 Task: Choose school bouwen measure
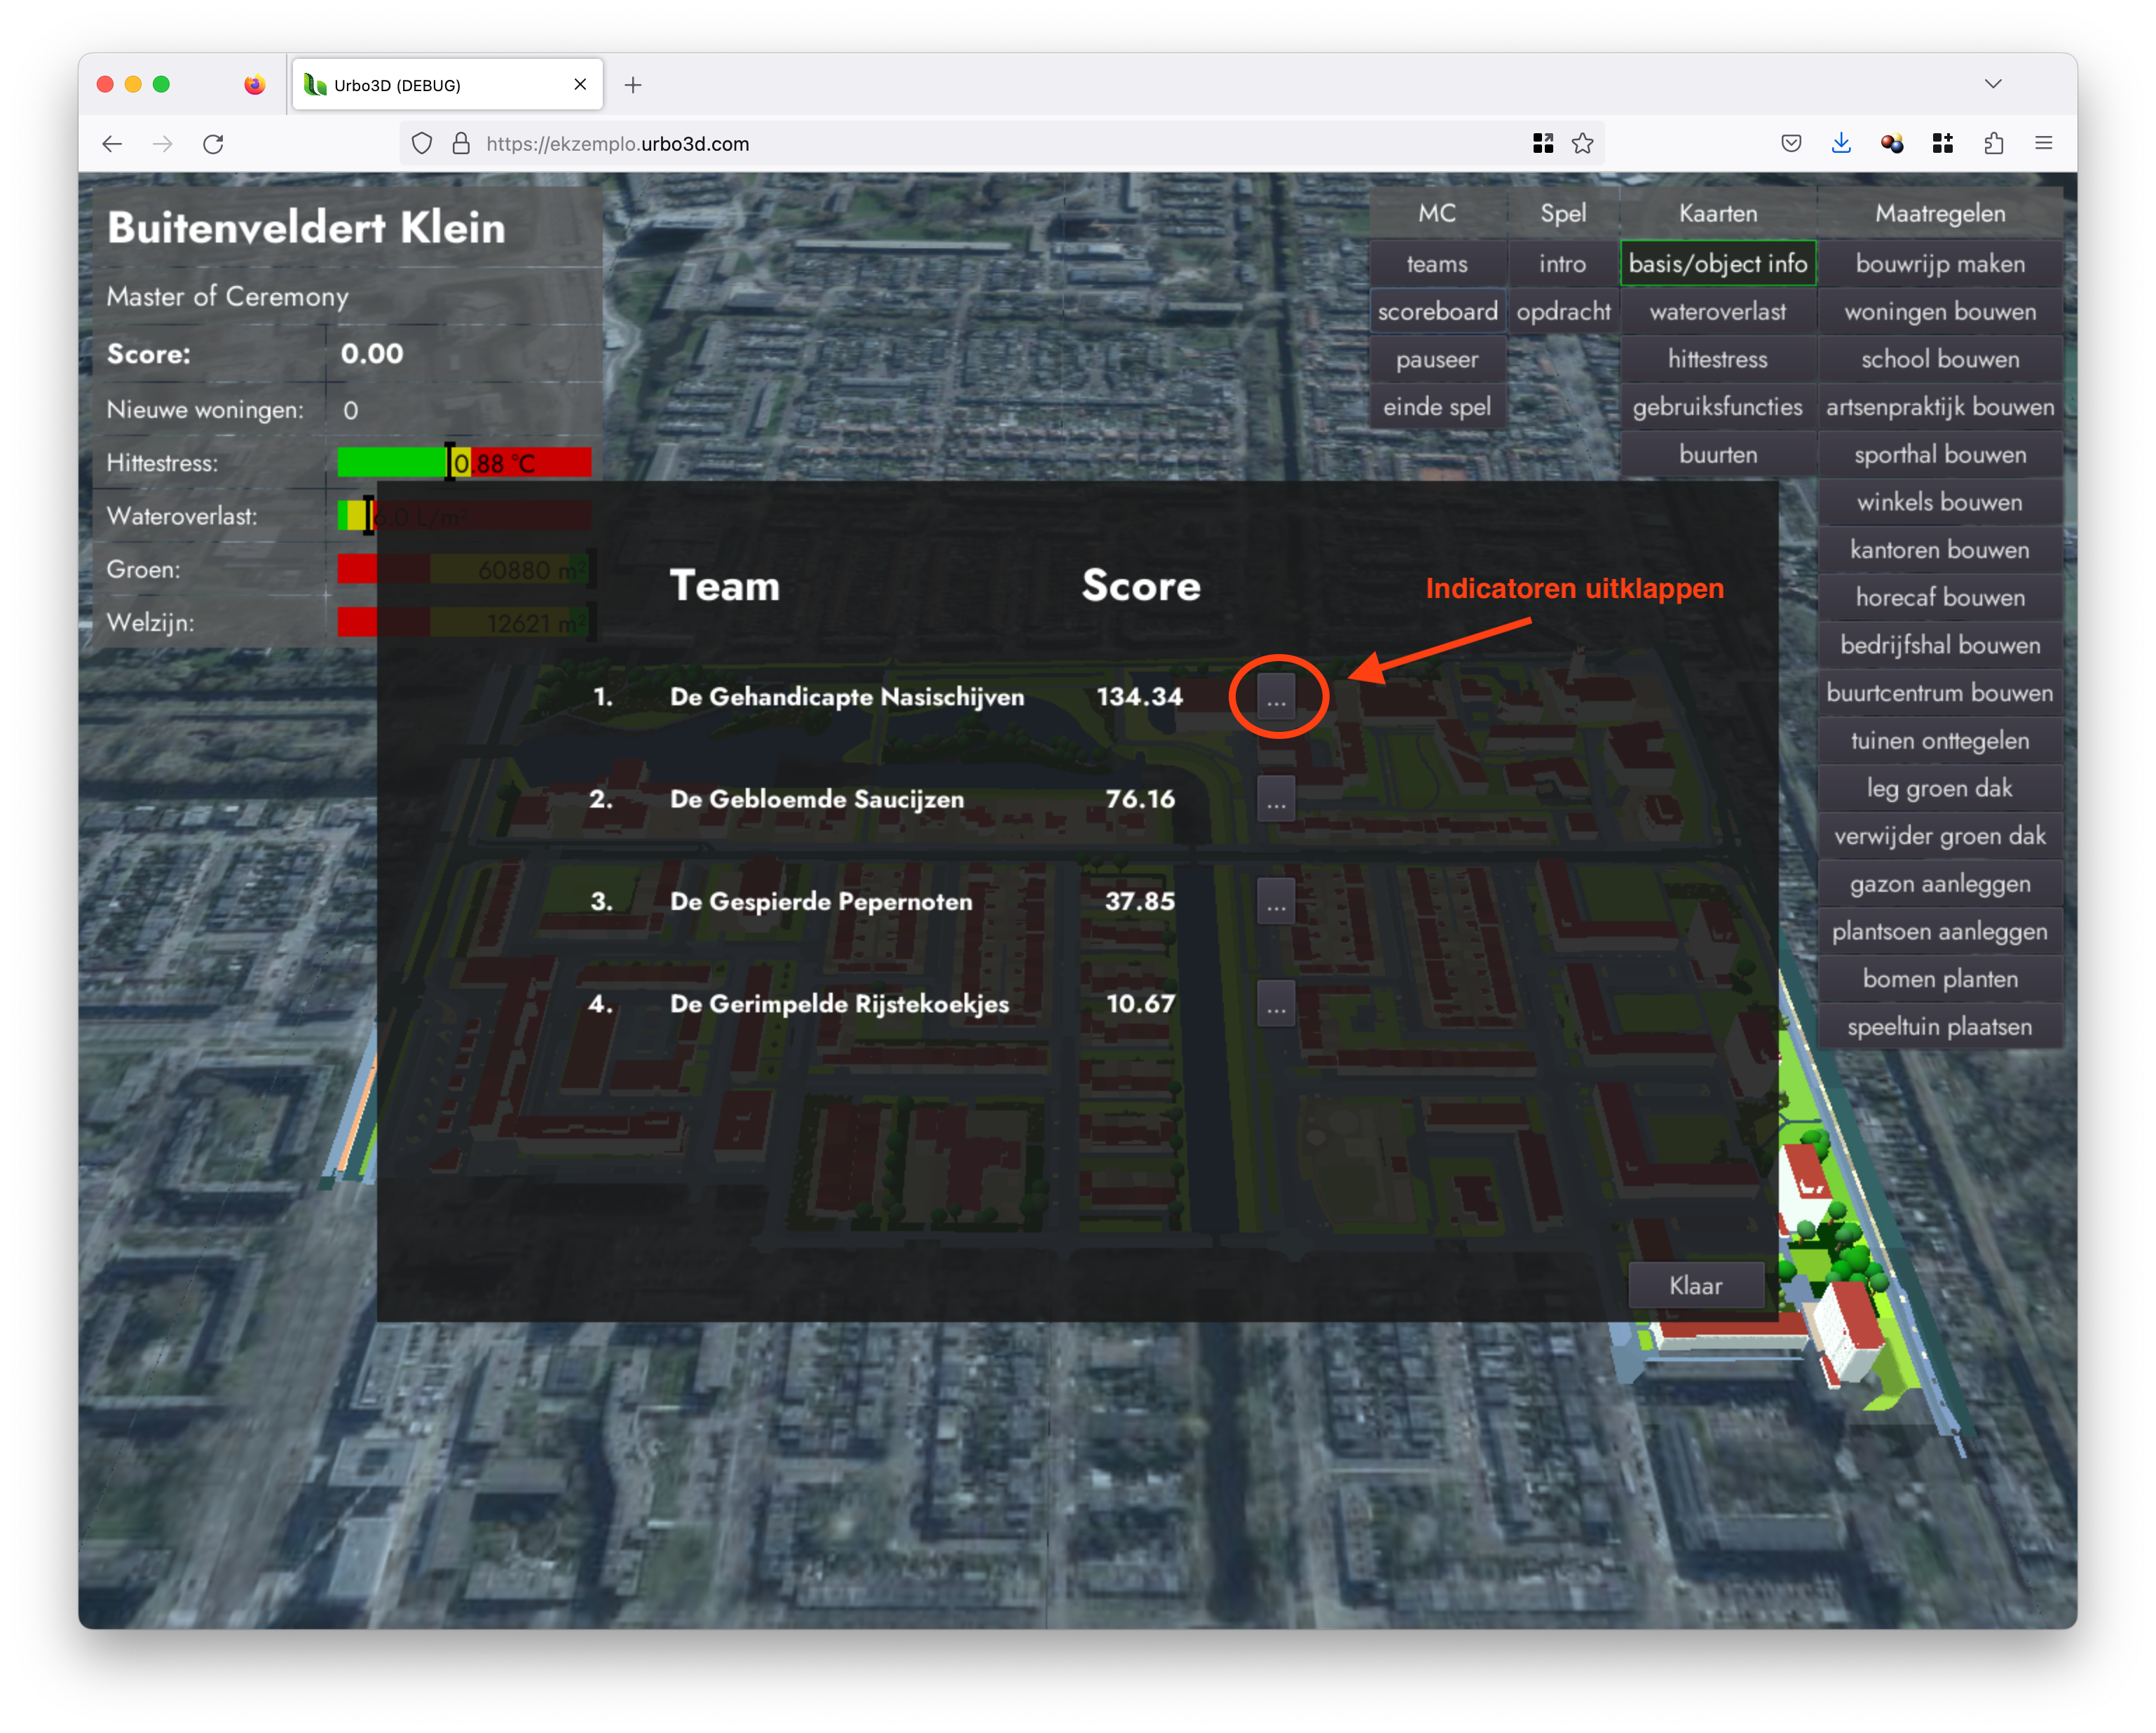pyautogui.click(x=1940, y=360)
